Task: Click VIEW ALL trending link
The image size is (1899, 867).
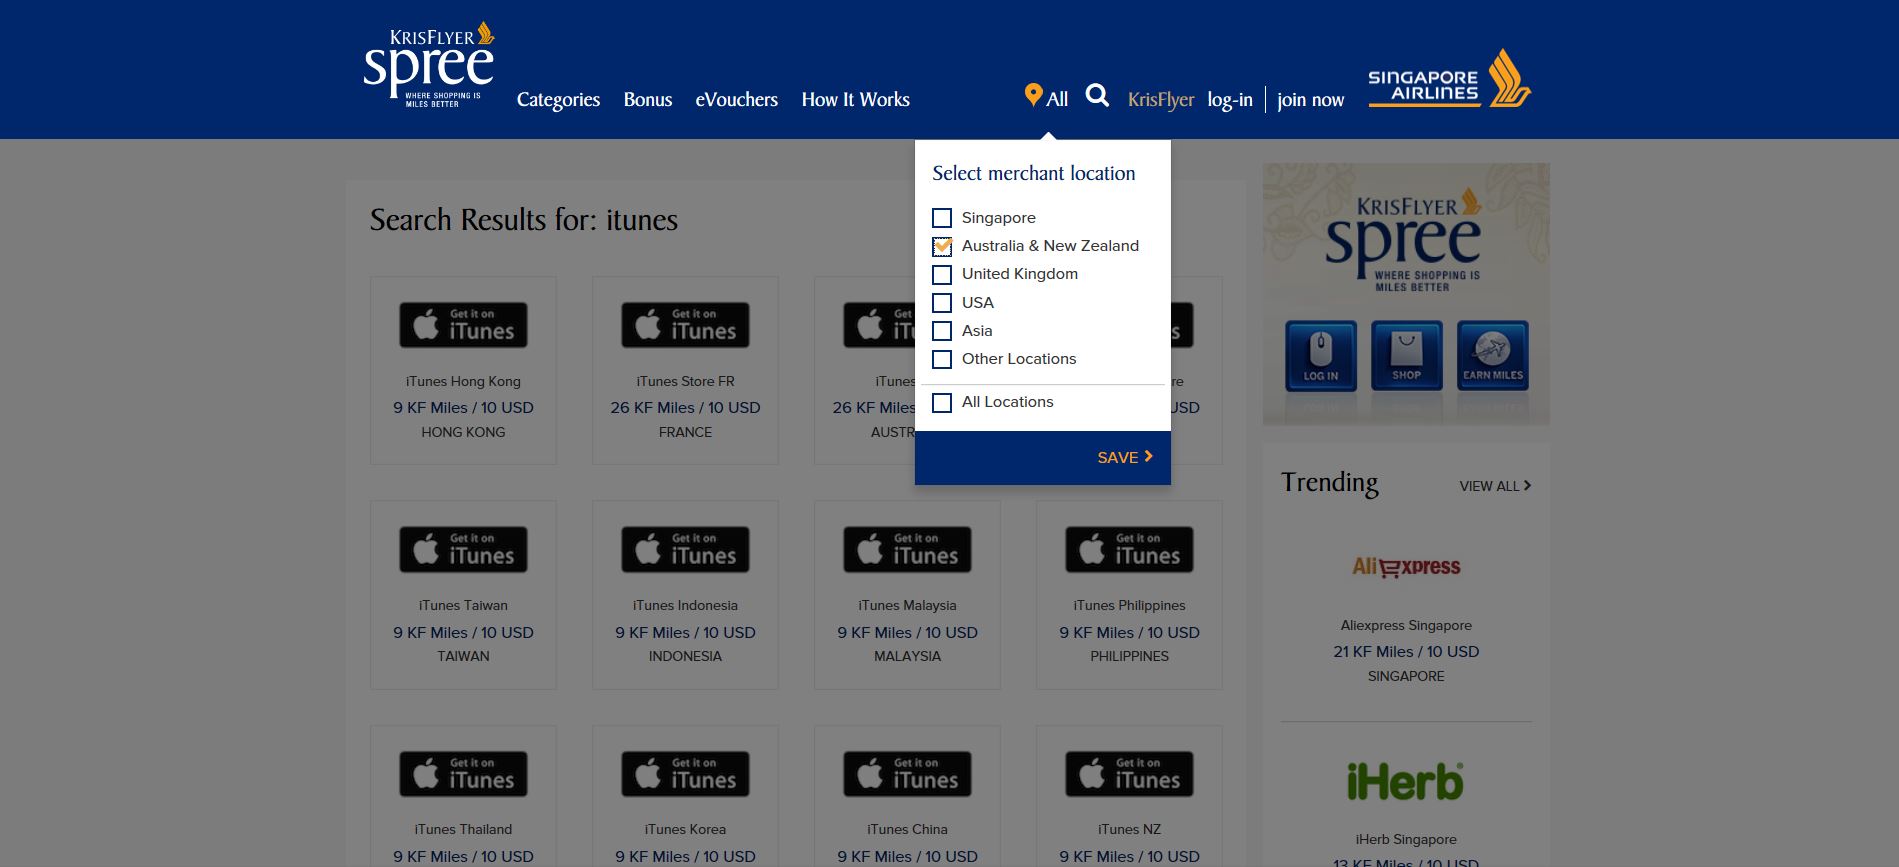Action: point(1495,486)
